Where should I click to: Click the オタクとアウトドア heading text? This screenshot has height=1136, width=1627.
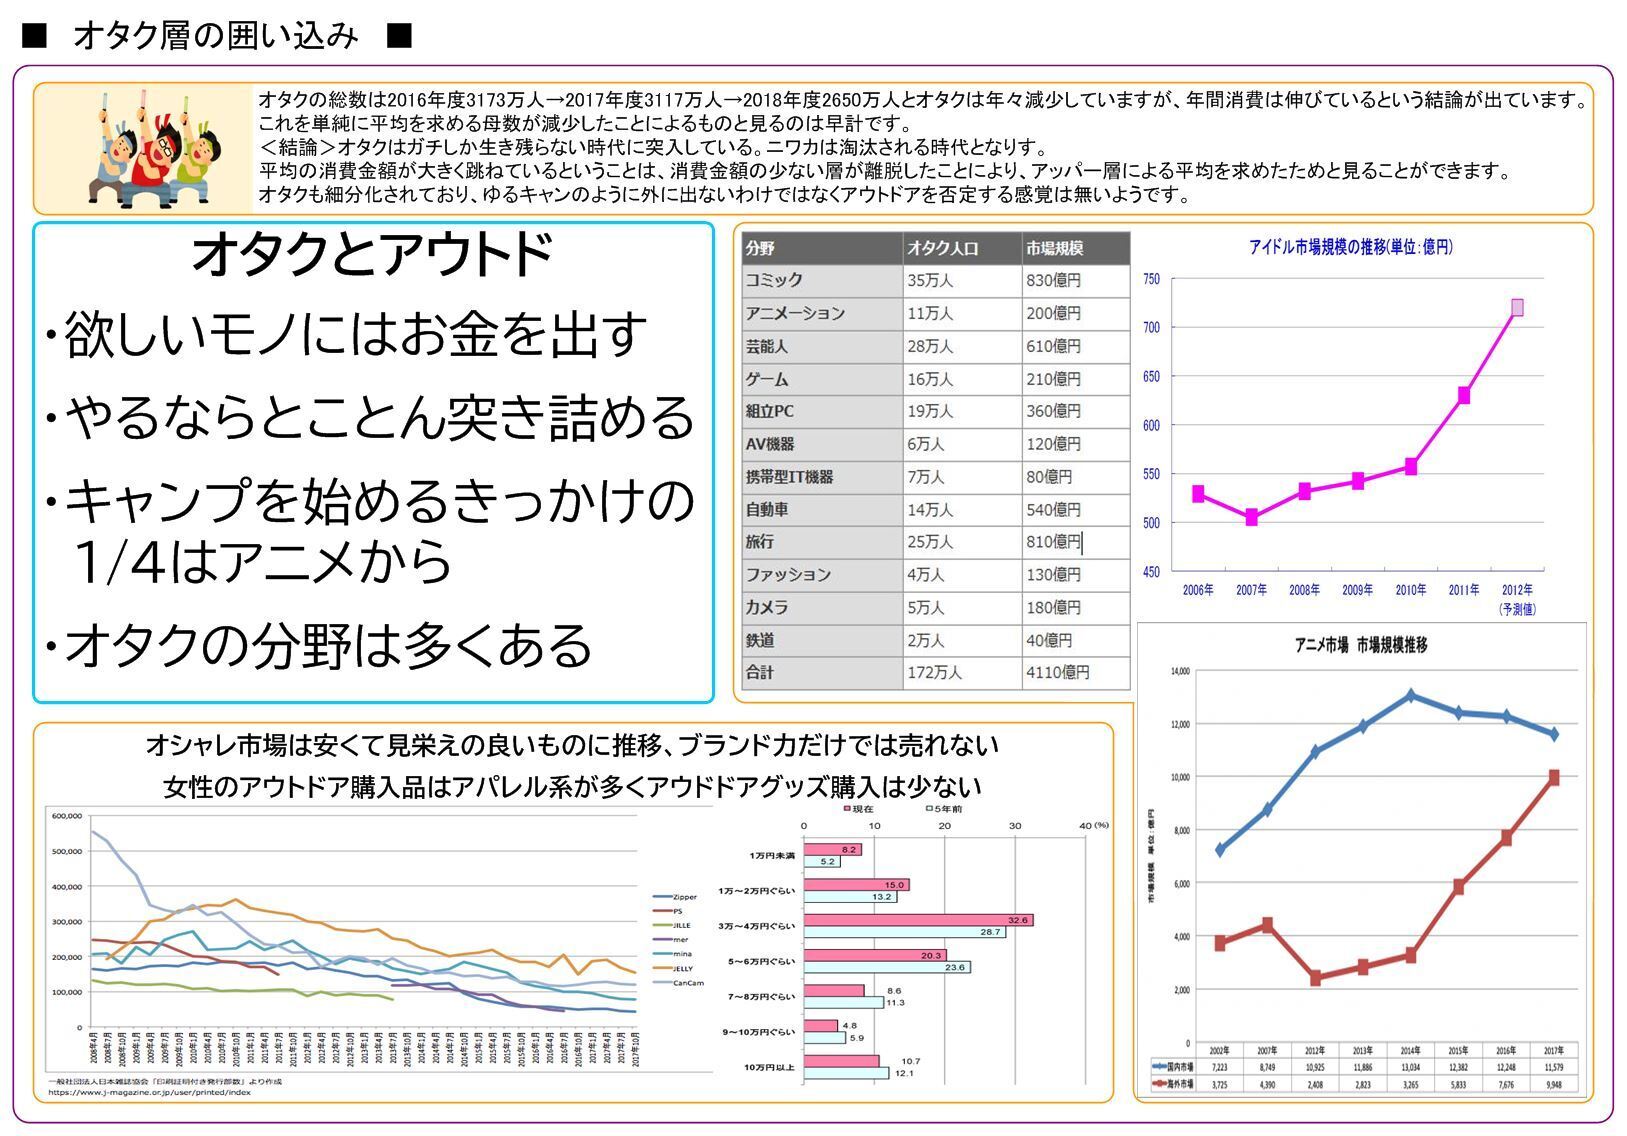point(372,256)
